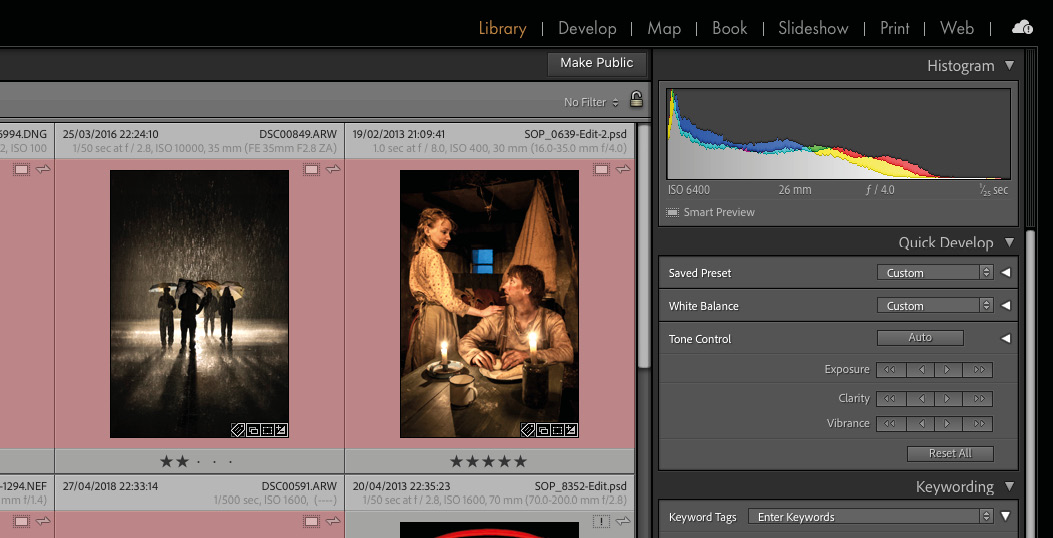Open the Saved Preset dropdown
Image resolution: width=1053 pixels, height=538 pixels.
(x=935, y=273)
